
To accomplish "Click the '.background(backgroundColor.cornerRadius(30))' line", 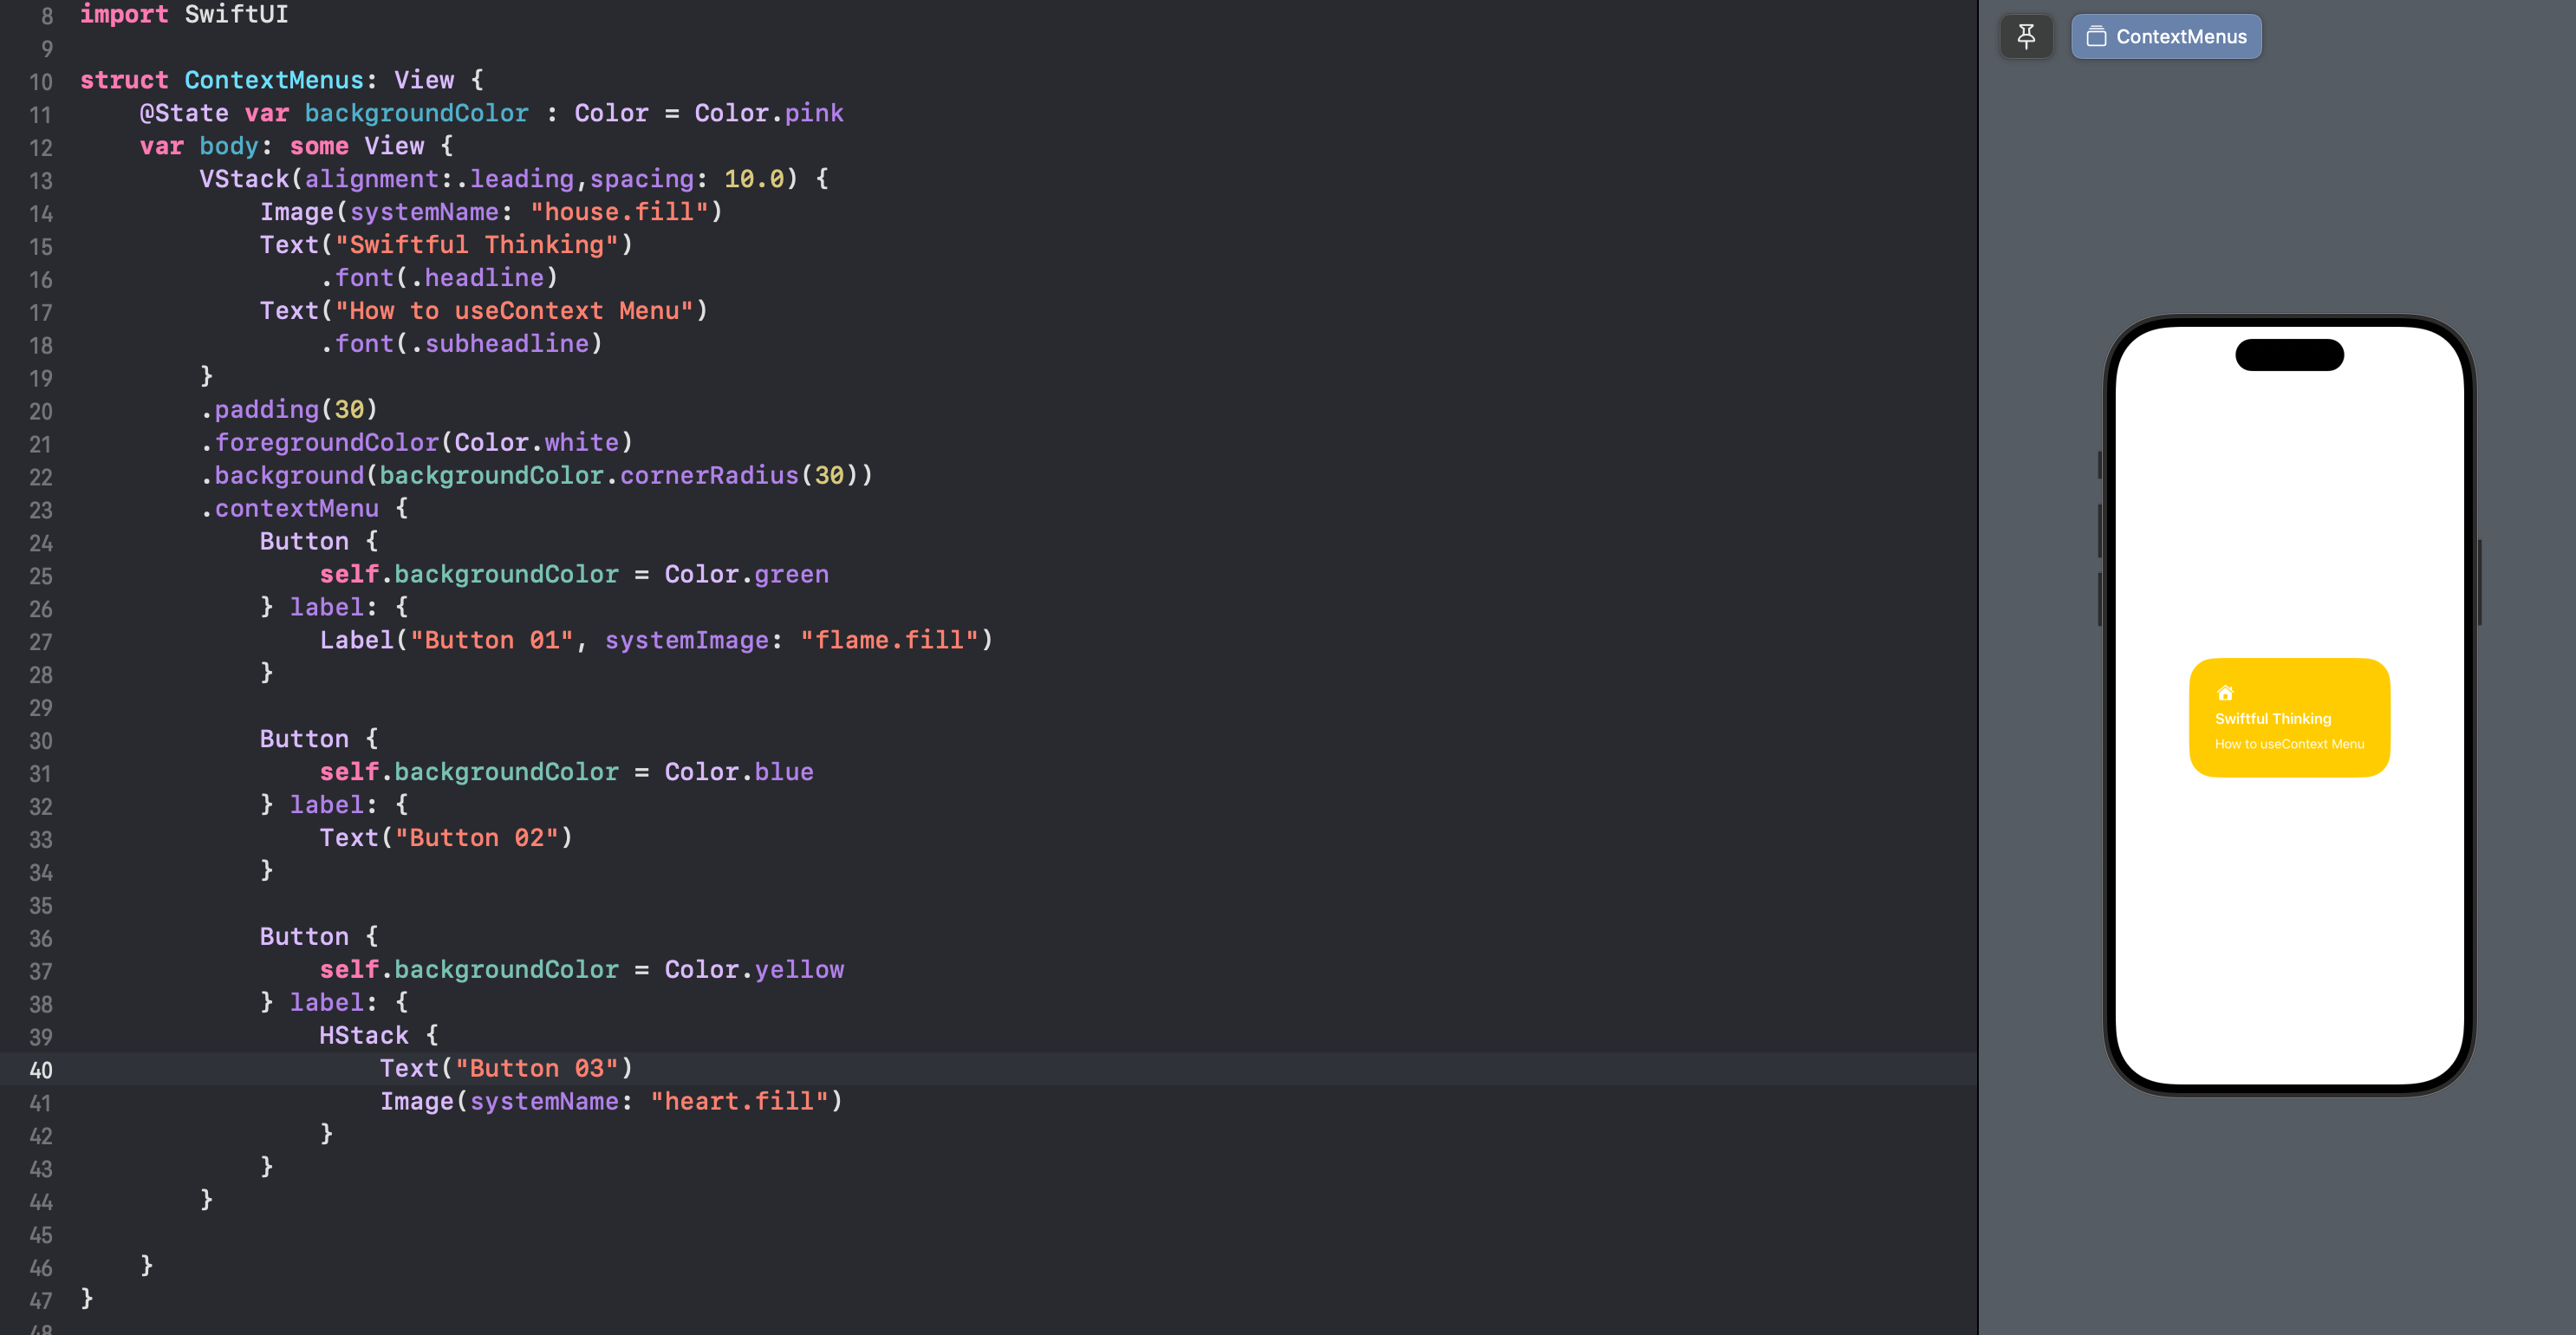I will [x=536, y=476].
